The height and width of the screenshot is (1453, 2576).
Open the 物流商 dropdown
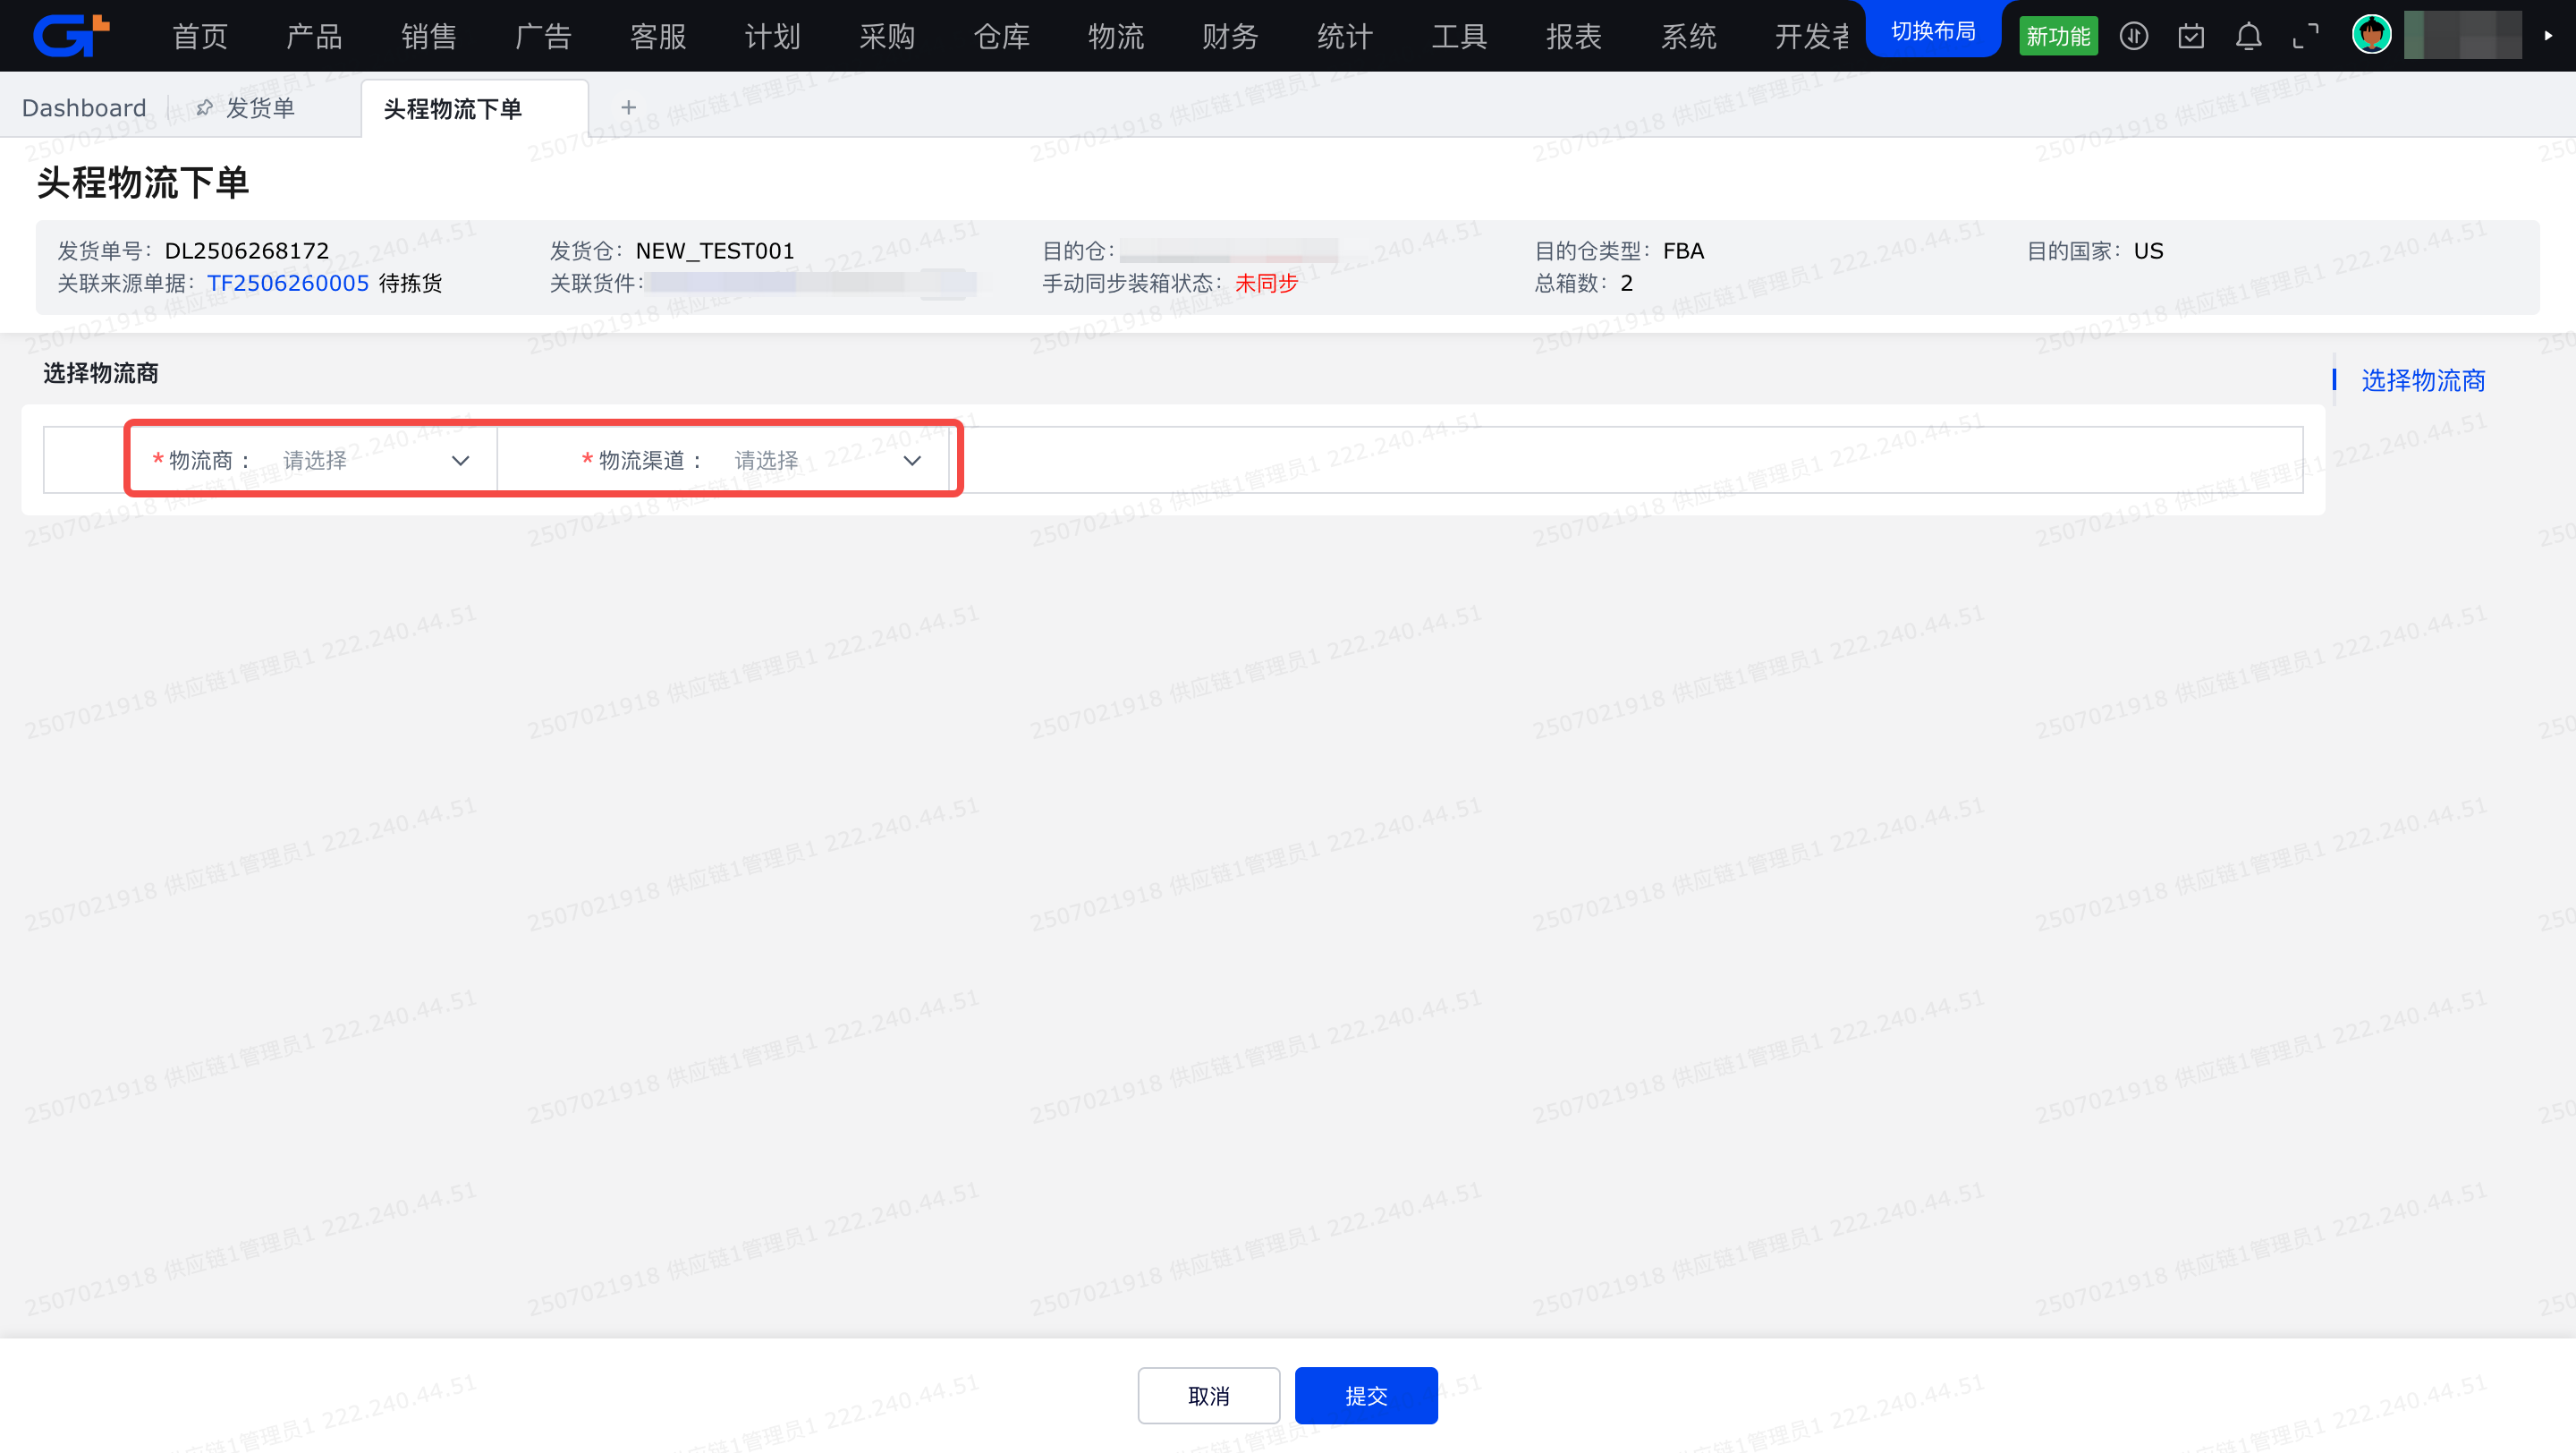(x=374, y=460)
